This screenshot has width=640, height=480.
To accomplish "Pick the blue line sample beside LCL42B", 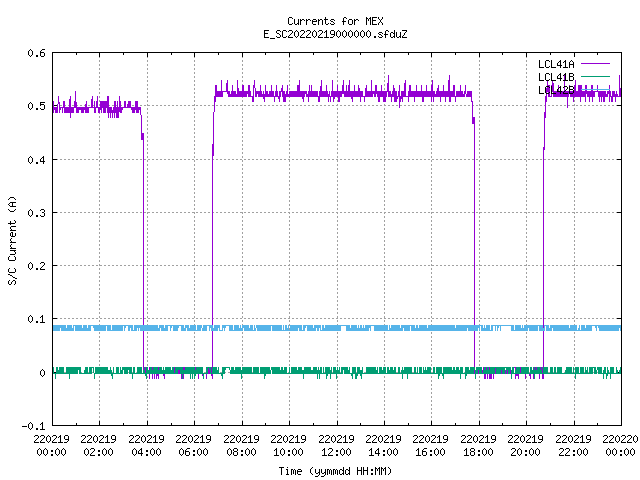I will [x=595, y=89].
